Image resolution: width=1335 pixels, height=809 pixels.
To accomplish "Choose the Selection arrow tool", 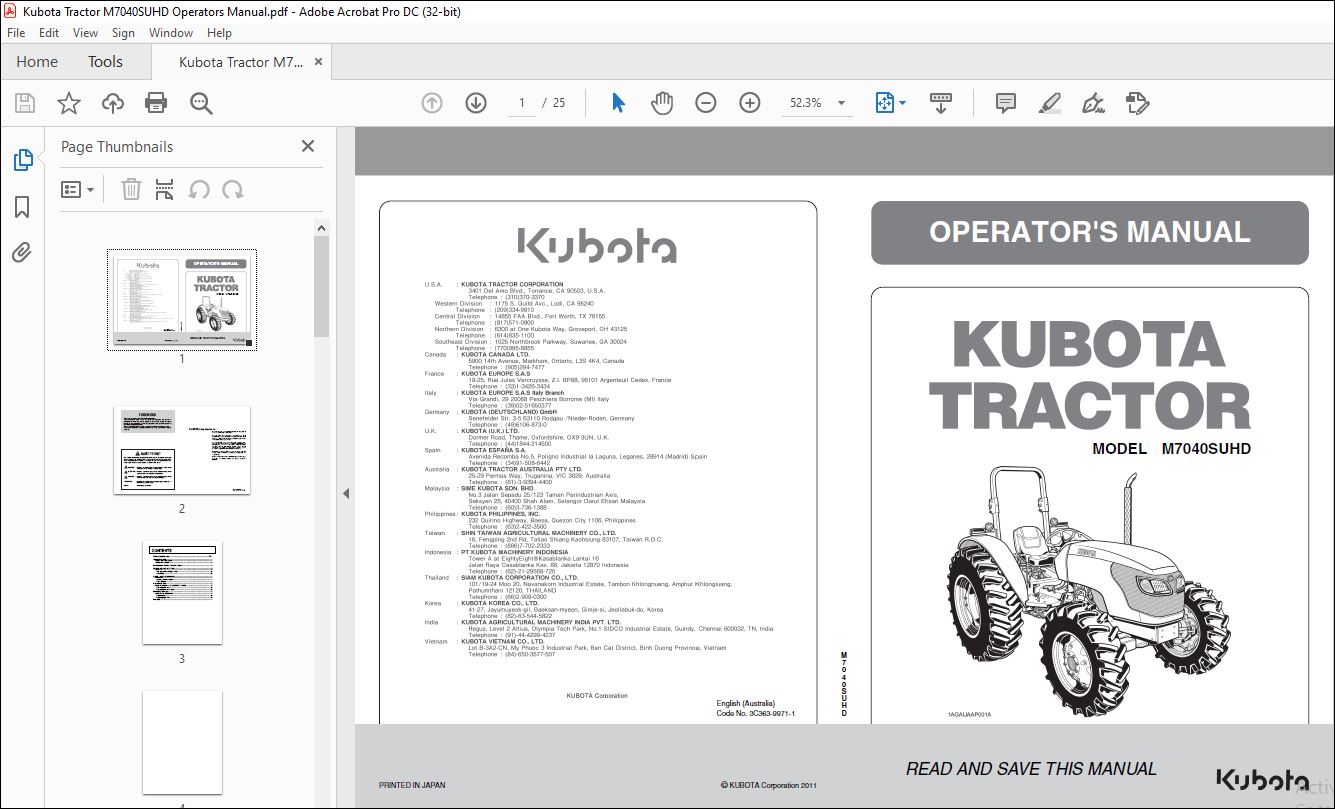I will [x=618, y=103].
